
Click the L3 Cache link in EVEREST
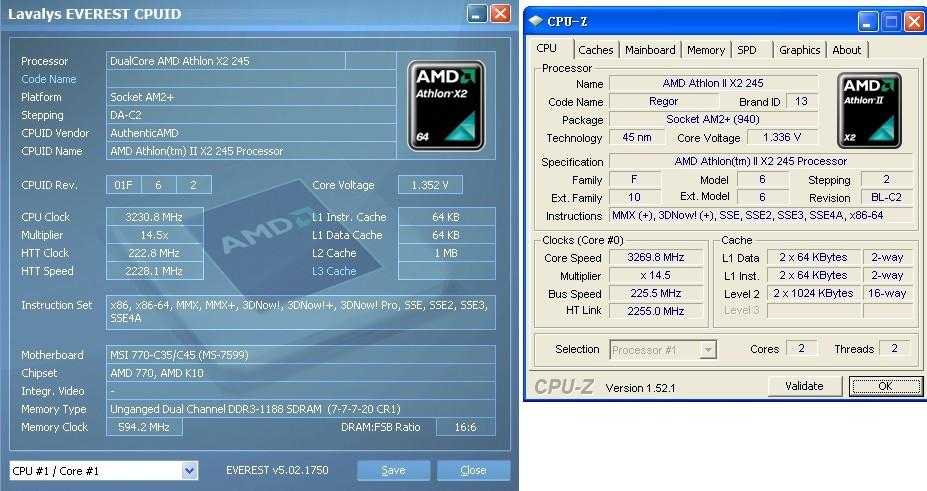334,271
